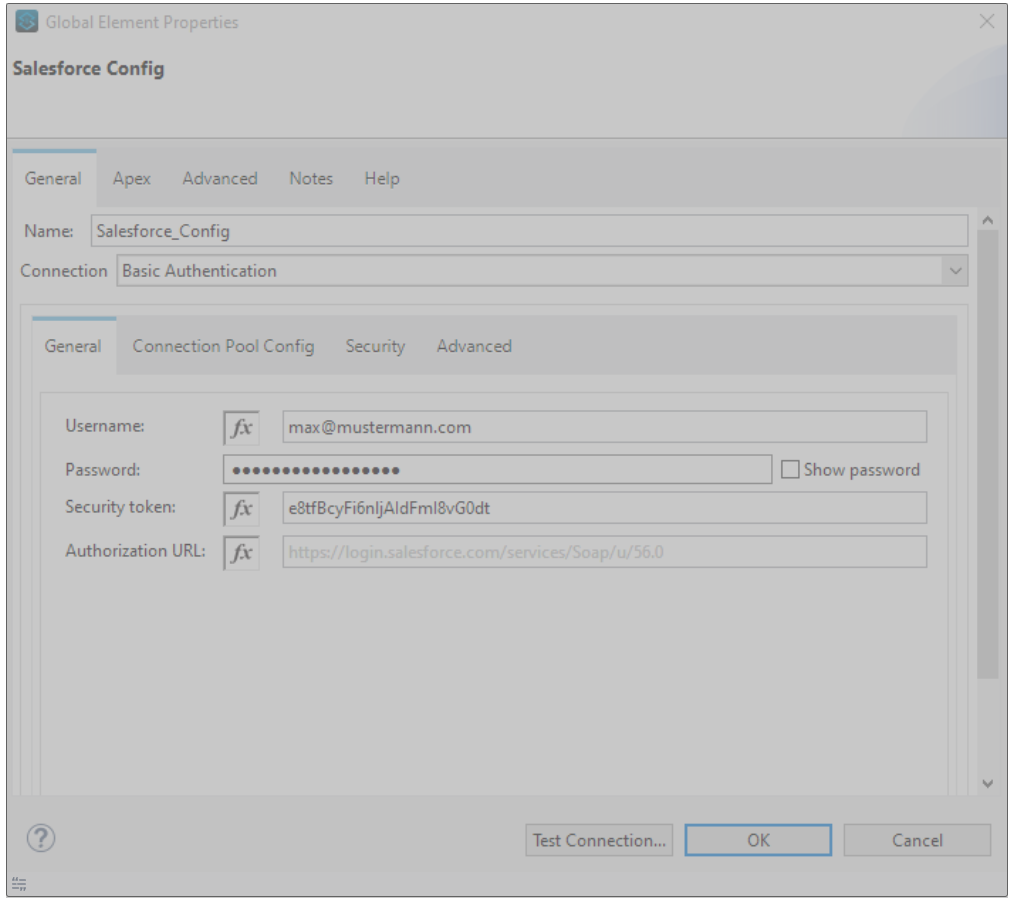
Task: Focus the Password field
Action: click(x=497, y=469)
